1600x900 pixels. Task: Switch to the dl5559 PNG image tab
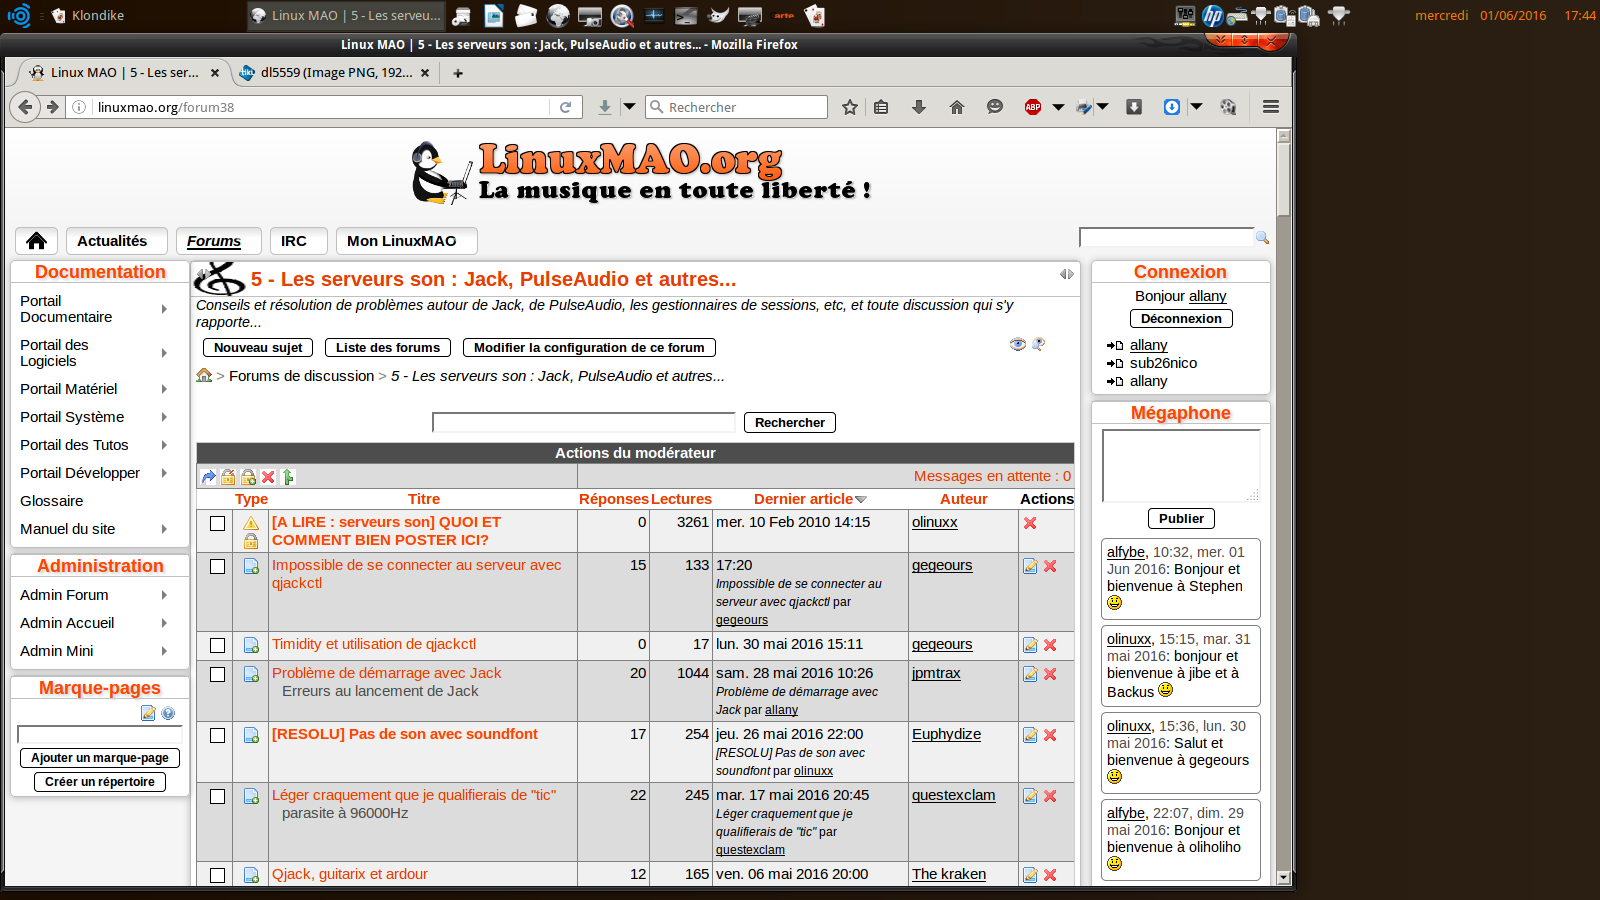click(334, 73)
